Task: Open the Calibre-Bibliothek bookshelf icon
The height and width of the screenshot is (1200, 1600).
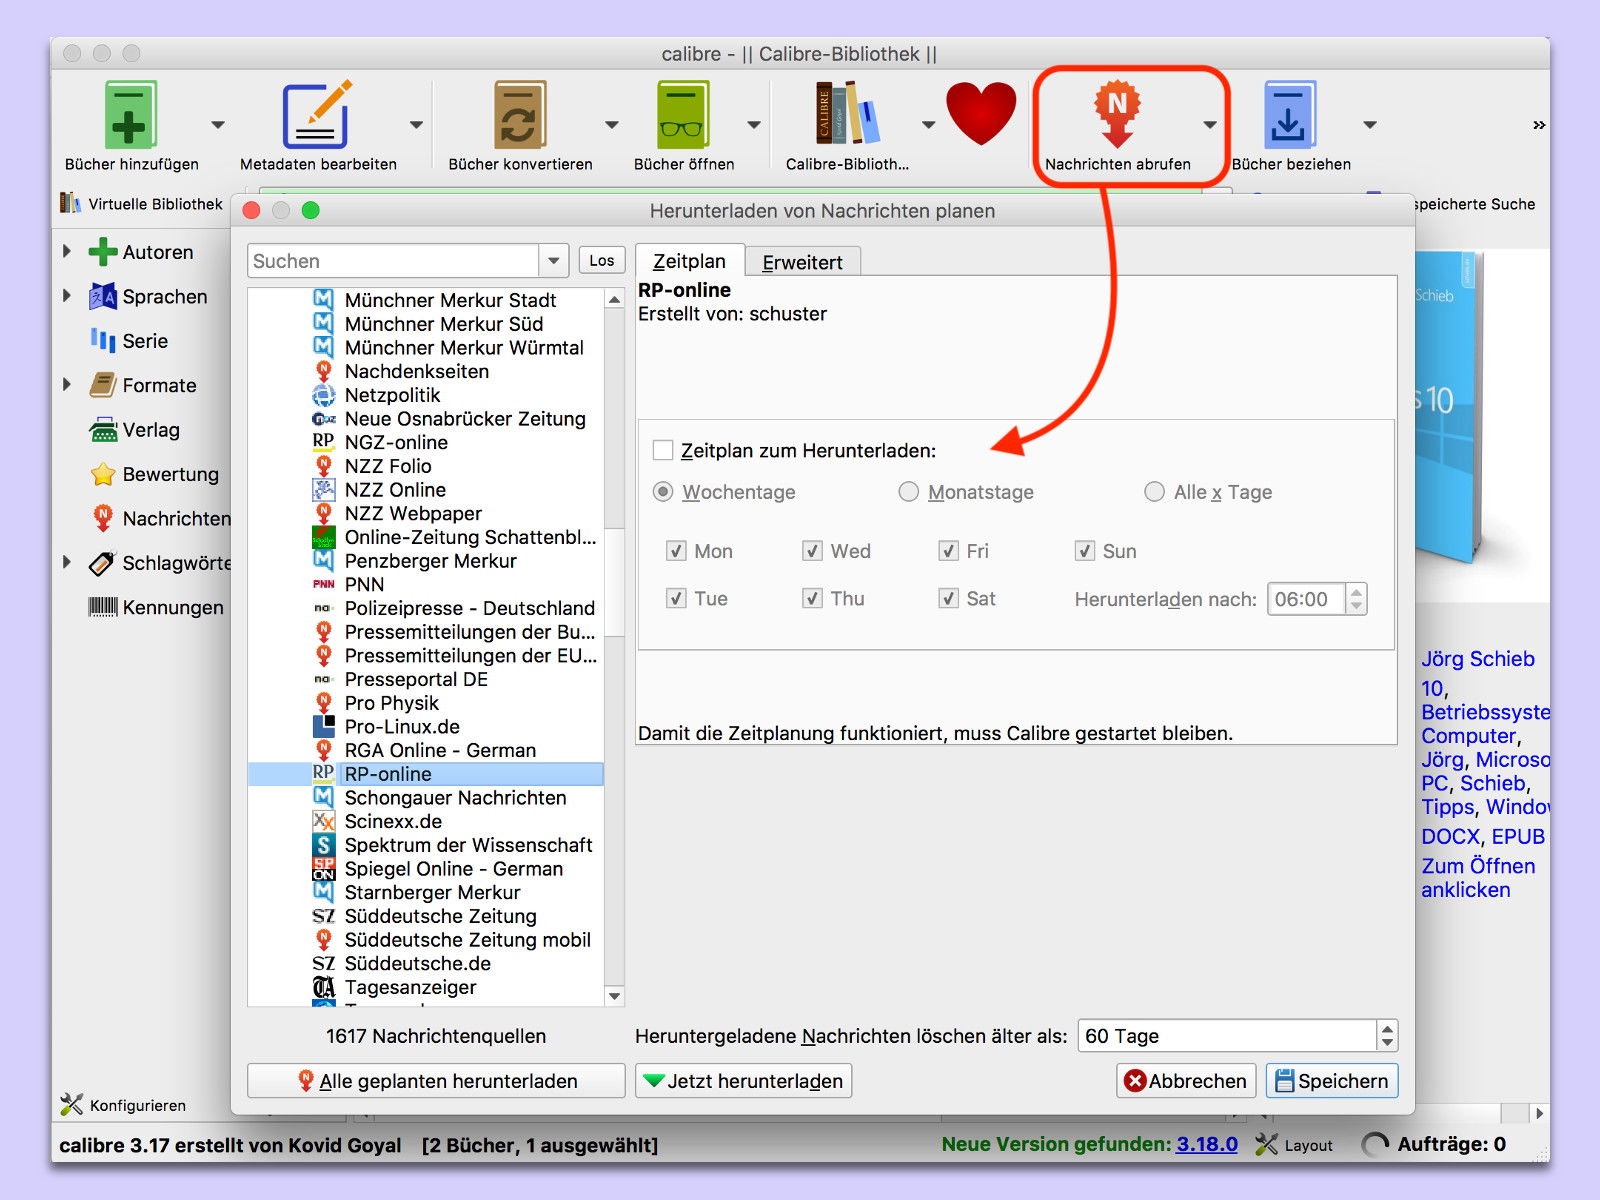Action: pos(847,114)
